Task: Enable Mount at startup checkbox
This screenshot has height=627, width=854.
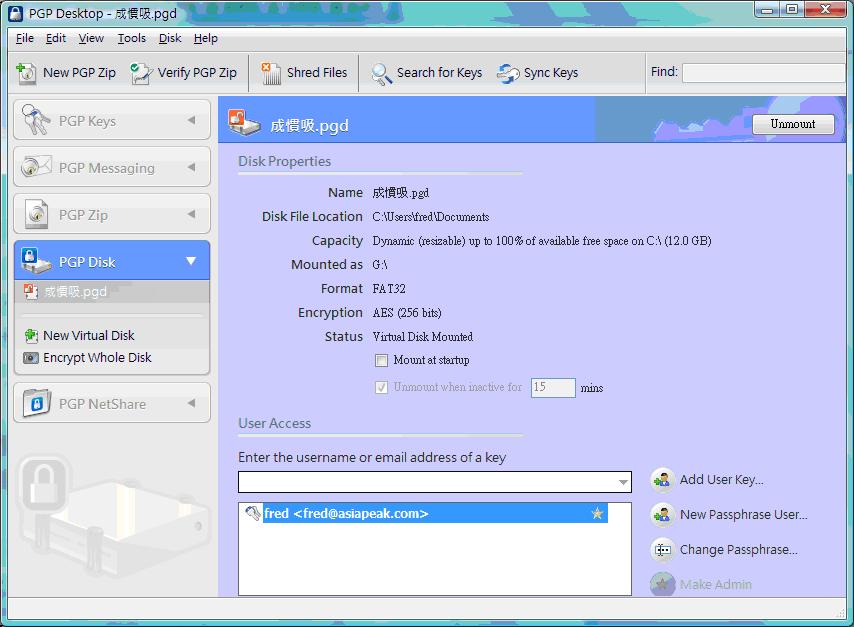Action: (381, 361)
